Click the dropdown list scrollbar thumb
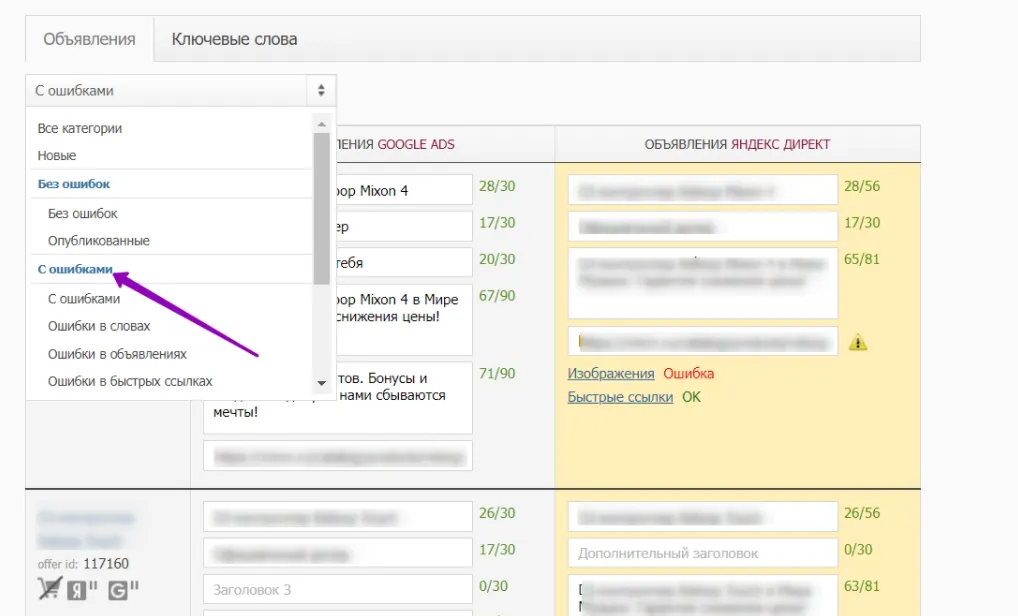The height and width of the screenshot is (616, 1018). [x=321, y=209]
